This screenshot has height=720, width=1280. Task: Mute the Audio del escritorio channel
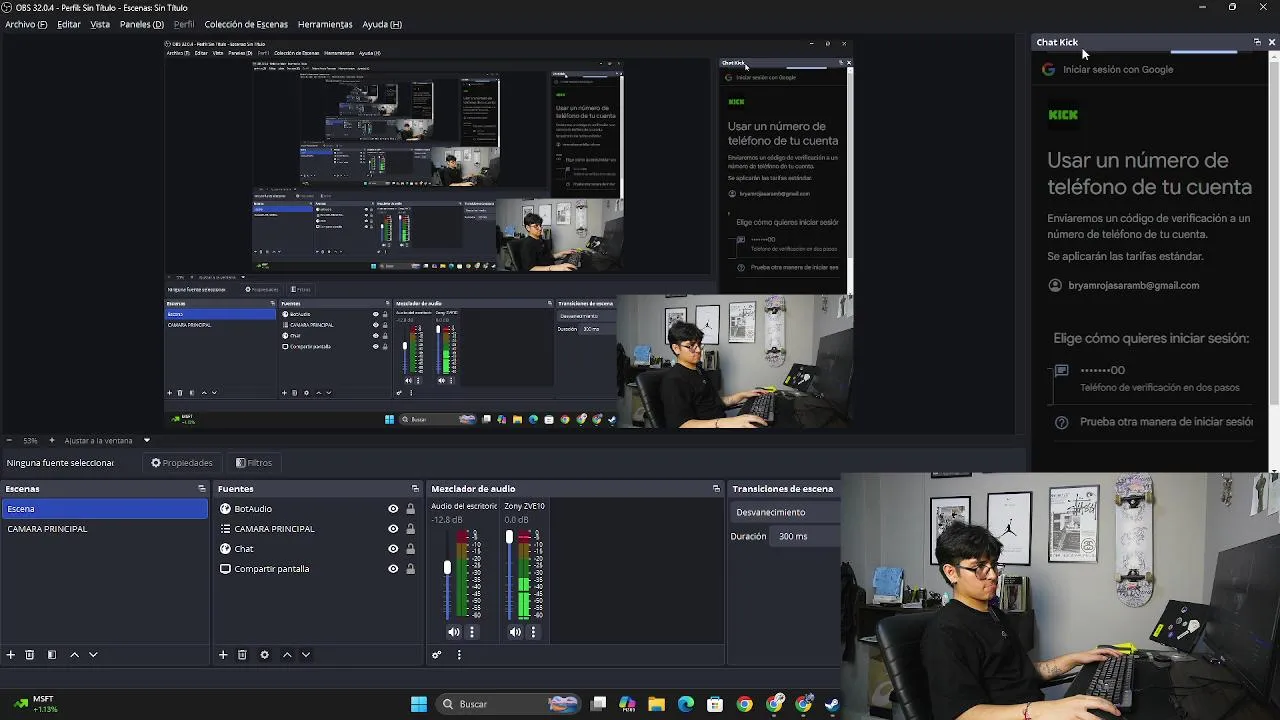click(454, 632)
